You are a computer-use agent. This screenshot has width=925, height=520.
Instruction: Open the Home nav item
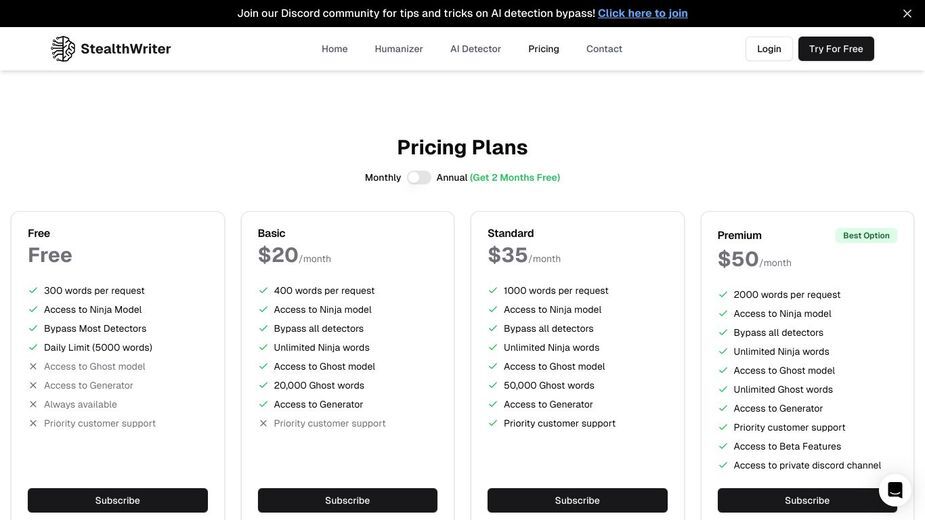pyautogui.click(x=334, y=49)
